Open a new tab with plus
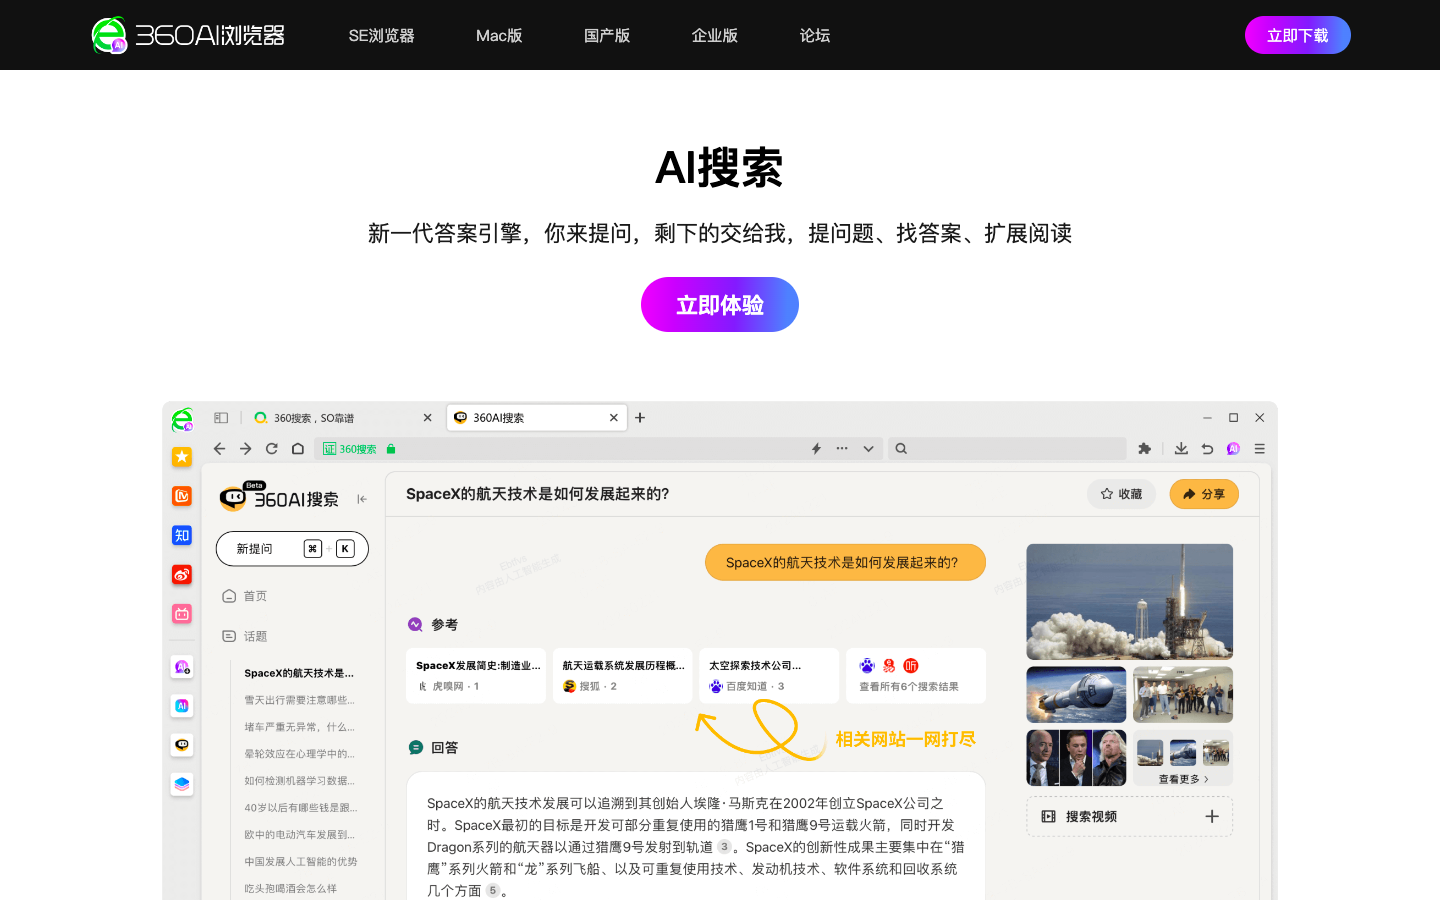The height and width of the screenshot is (900, 1440). (x=640, y=418)
